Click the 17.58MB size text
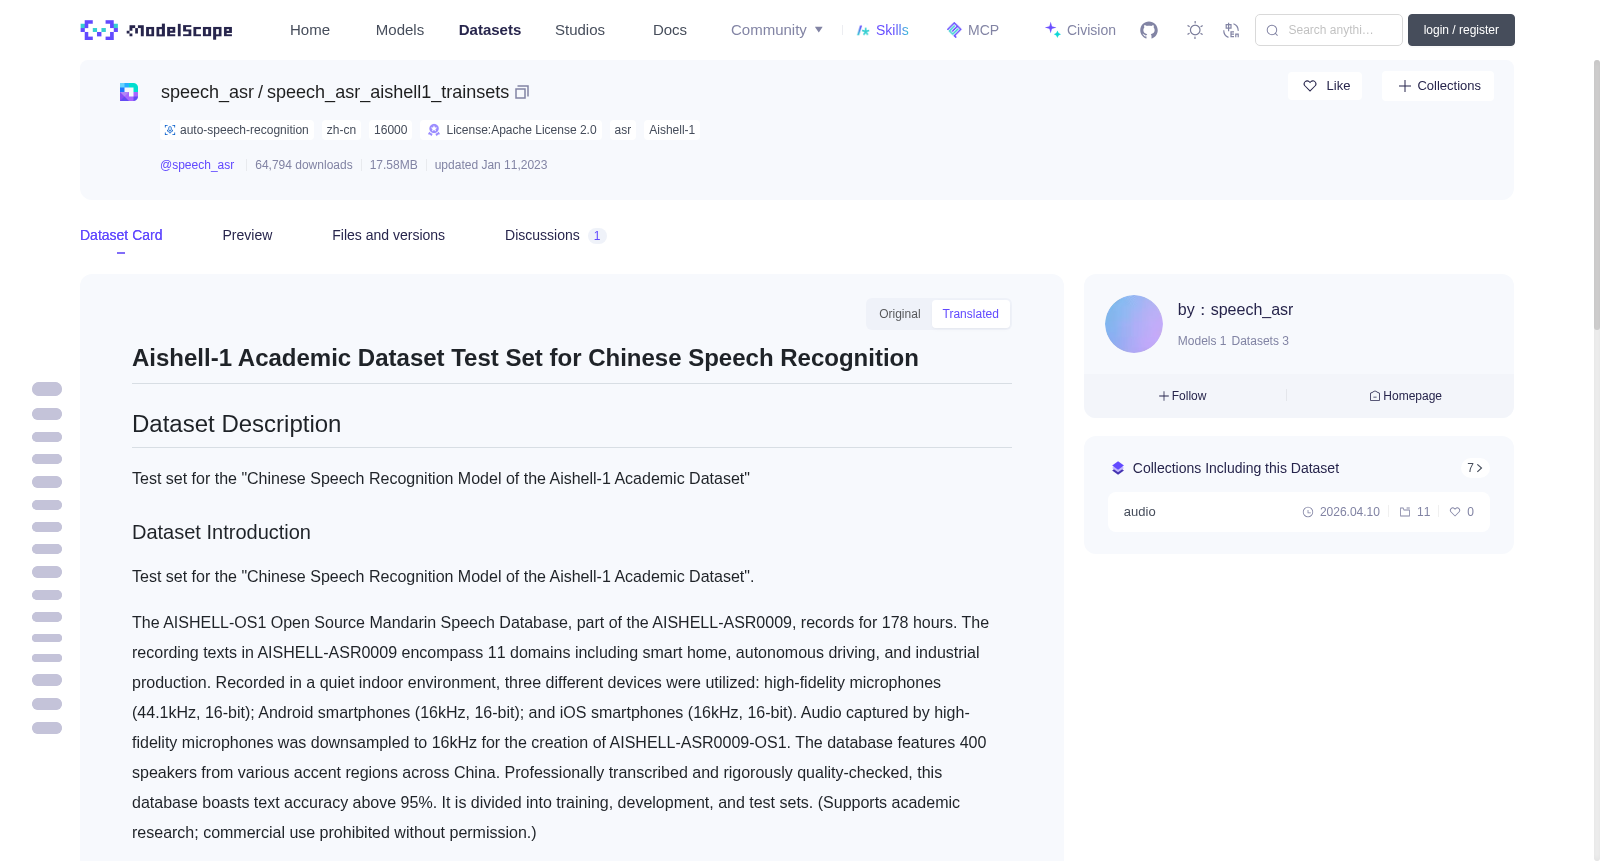This screenshot has width=1600, height=861. coord(394,165)
